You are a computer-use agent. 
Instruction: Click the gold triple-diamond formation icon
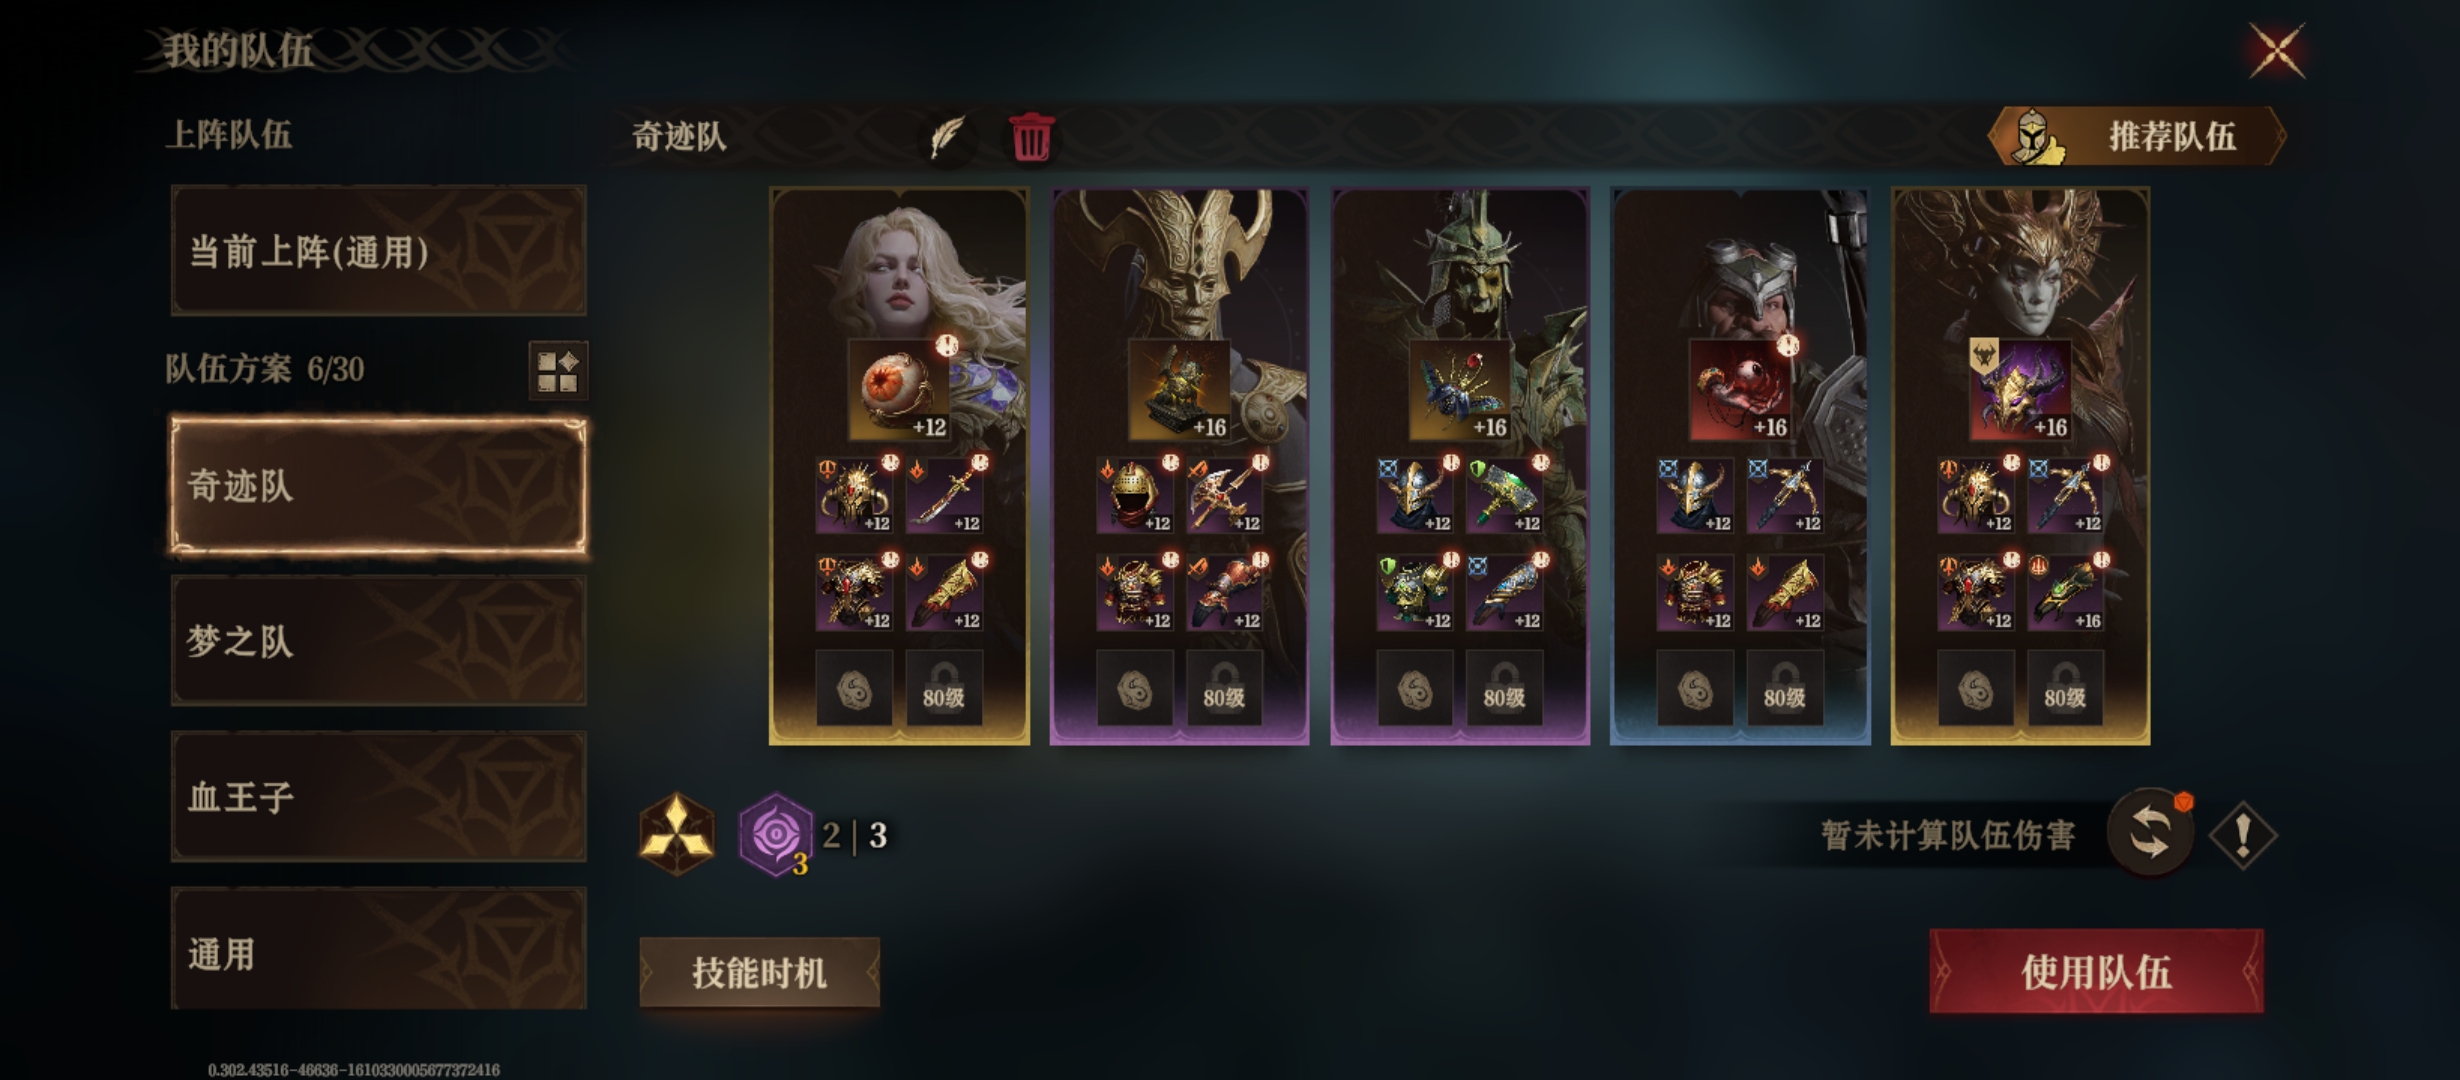(x=677, y=834)
